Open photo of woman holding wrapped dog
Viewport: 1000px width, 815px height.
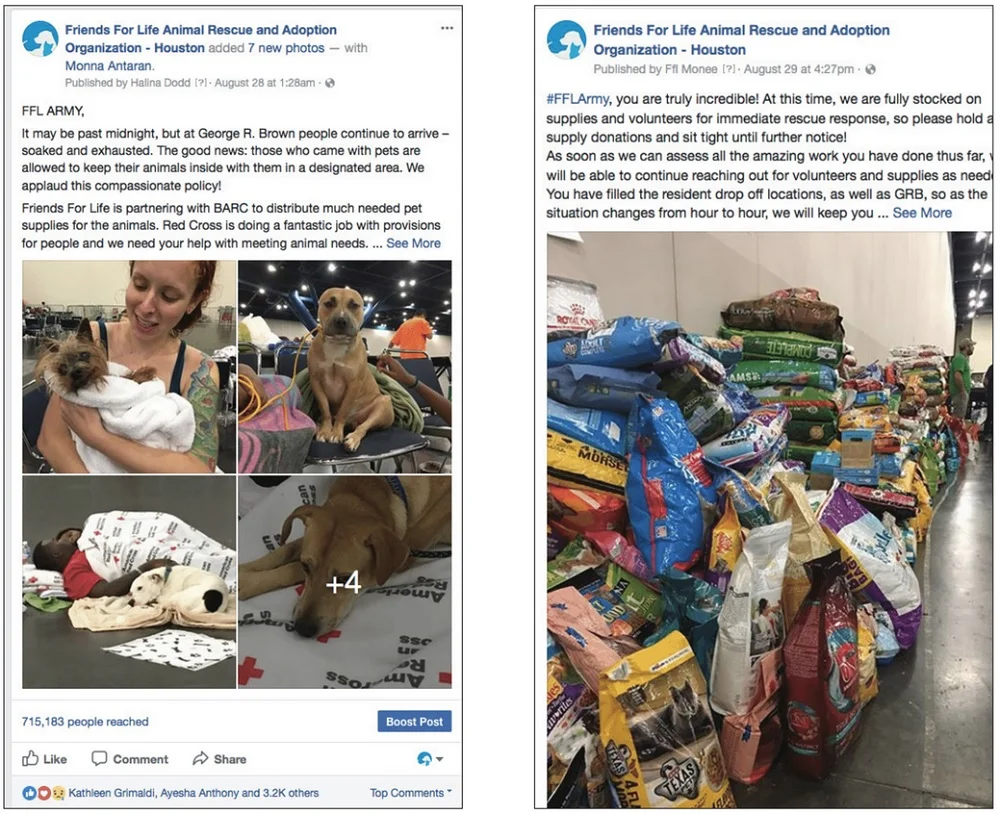(129, 367)
